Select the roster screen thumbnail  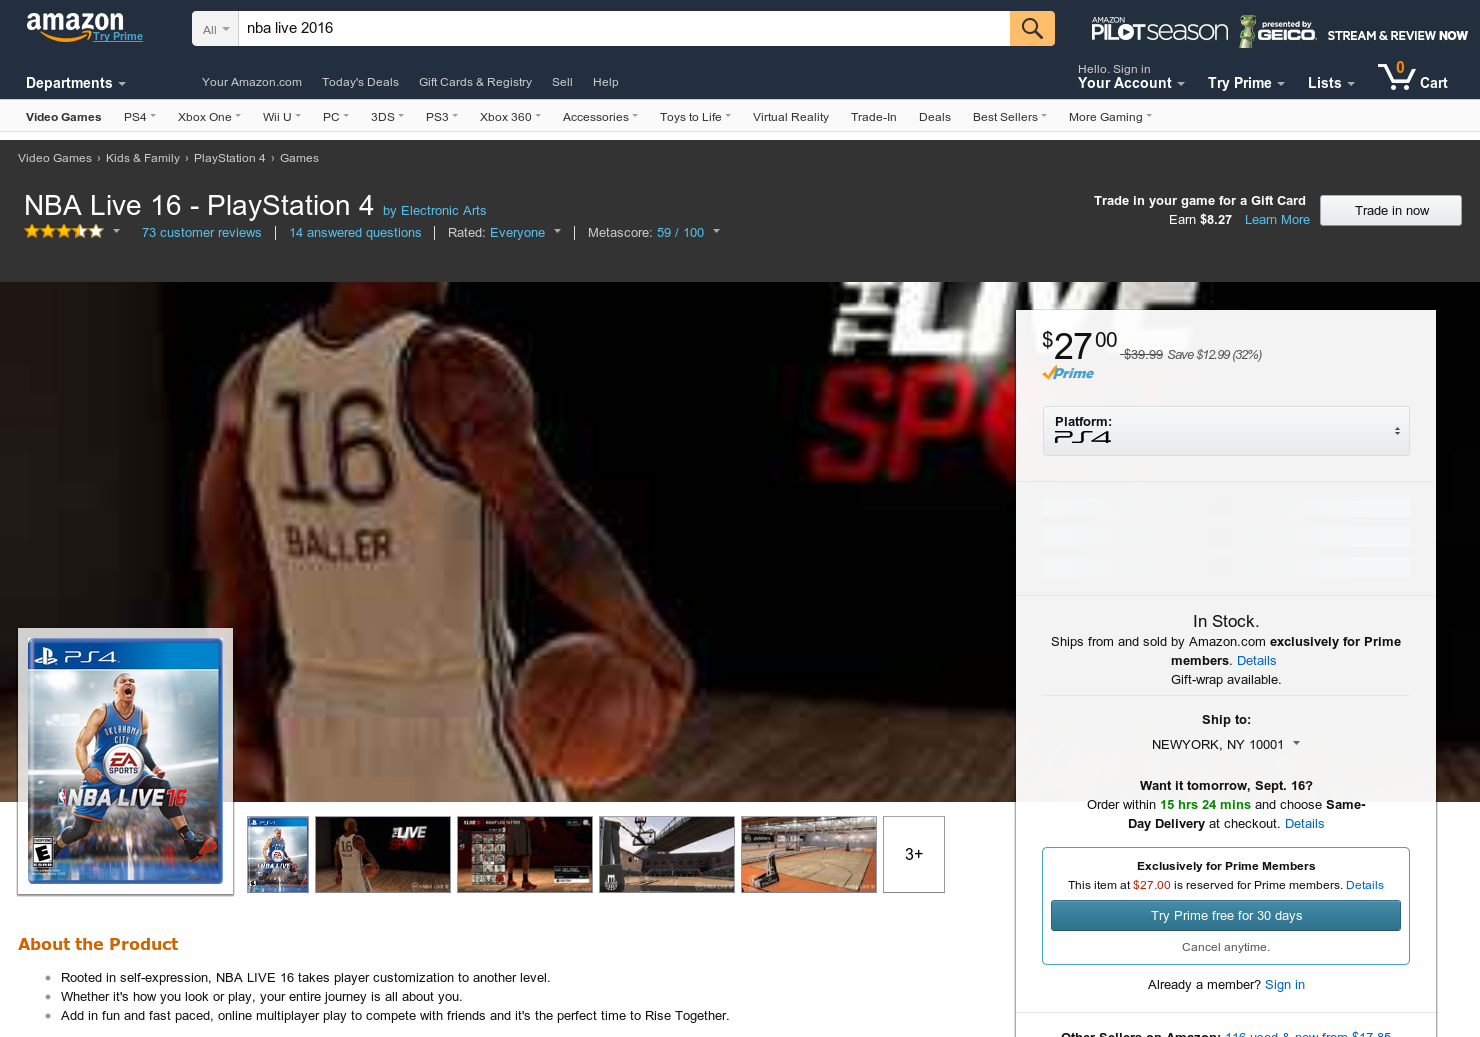click(x=524, y=854)
